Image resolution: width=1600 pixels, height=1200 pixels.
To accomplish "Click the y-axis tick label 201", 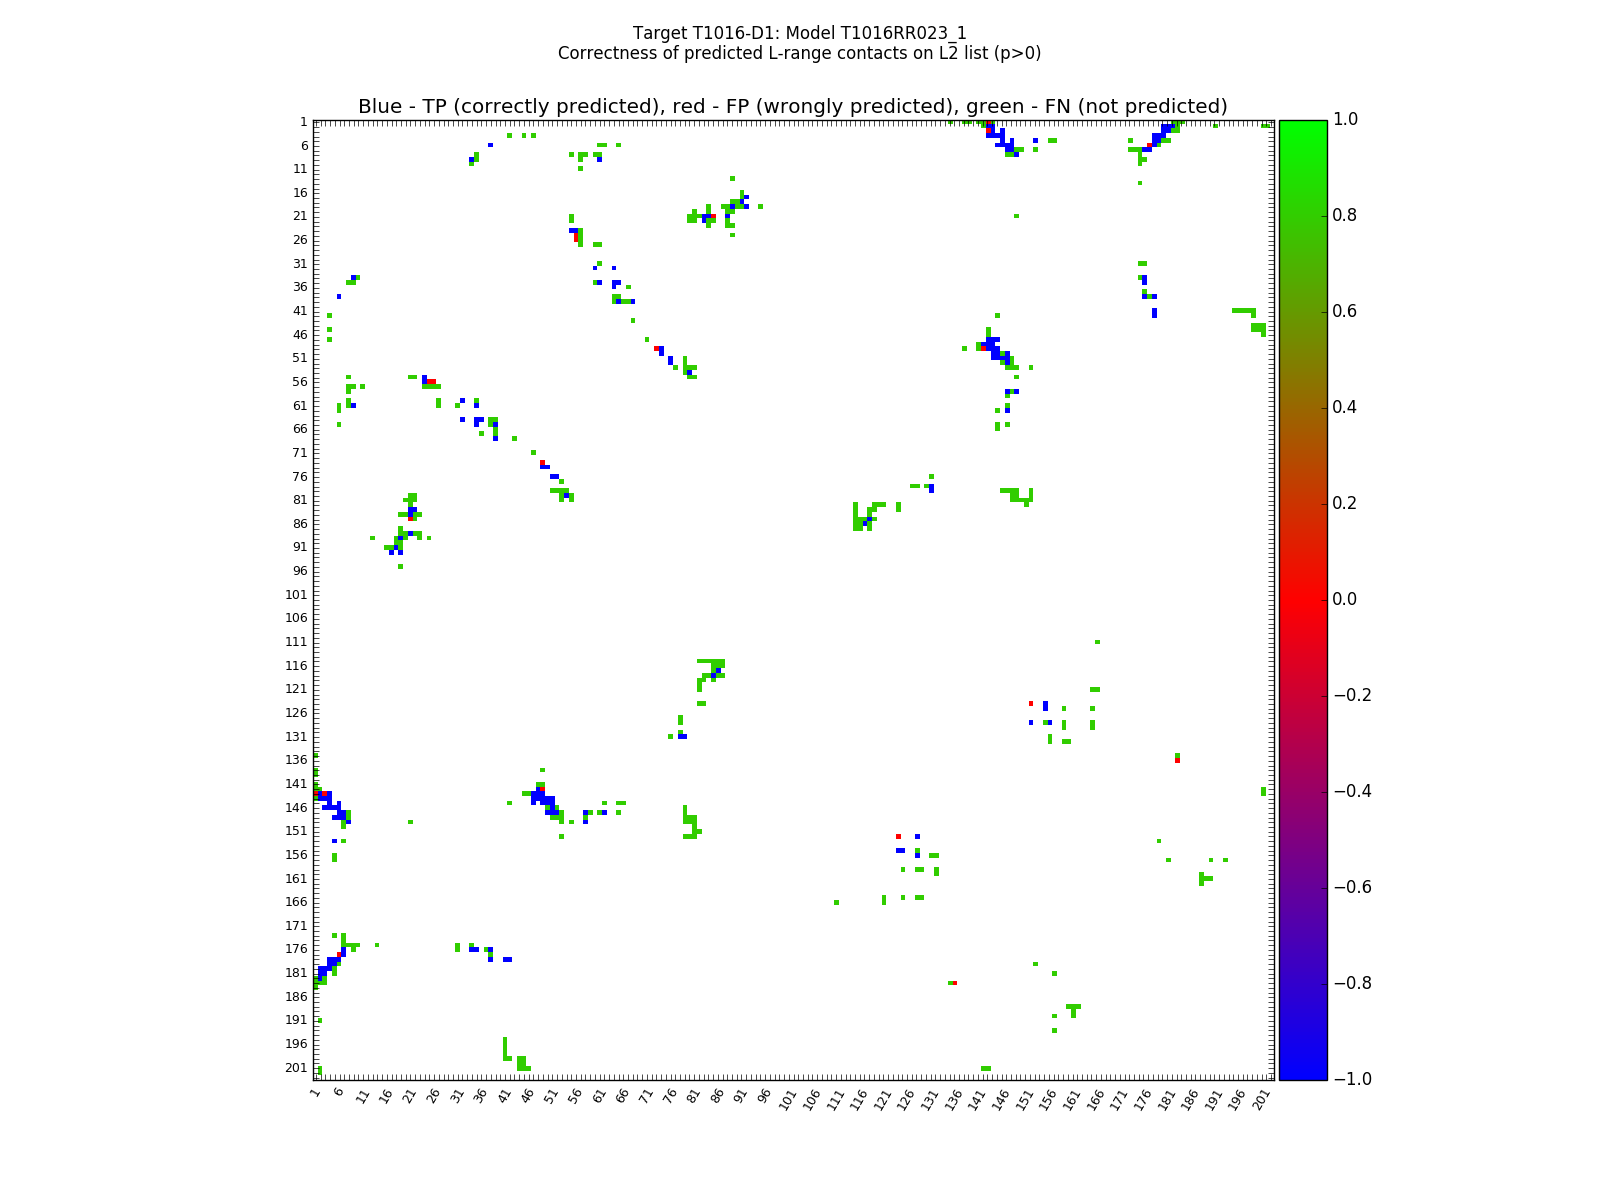I will [x=295, y=1068].
